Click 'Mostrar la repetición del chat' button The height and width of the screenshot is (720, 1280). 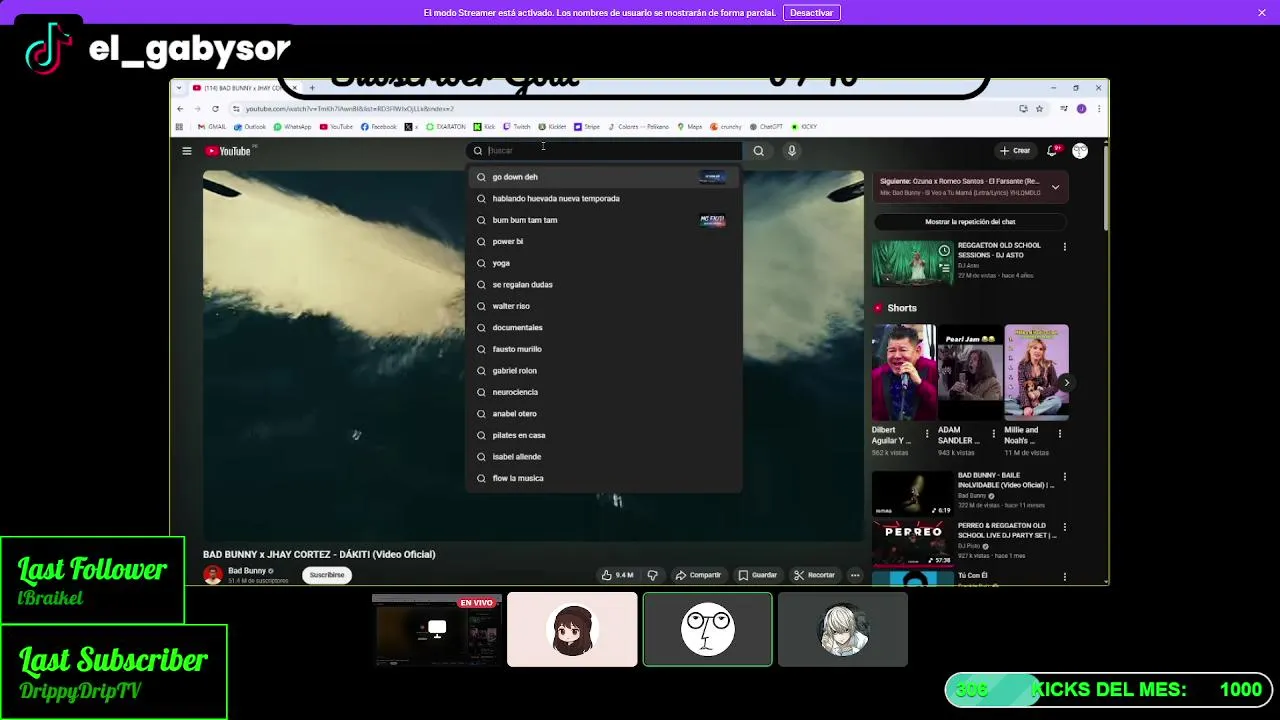click(x=970, y=222)
